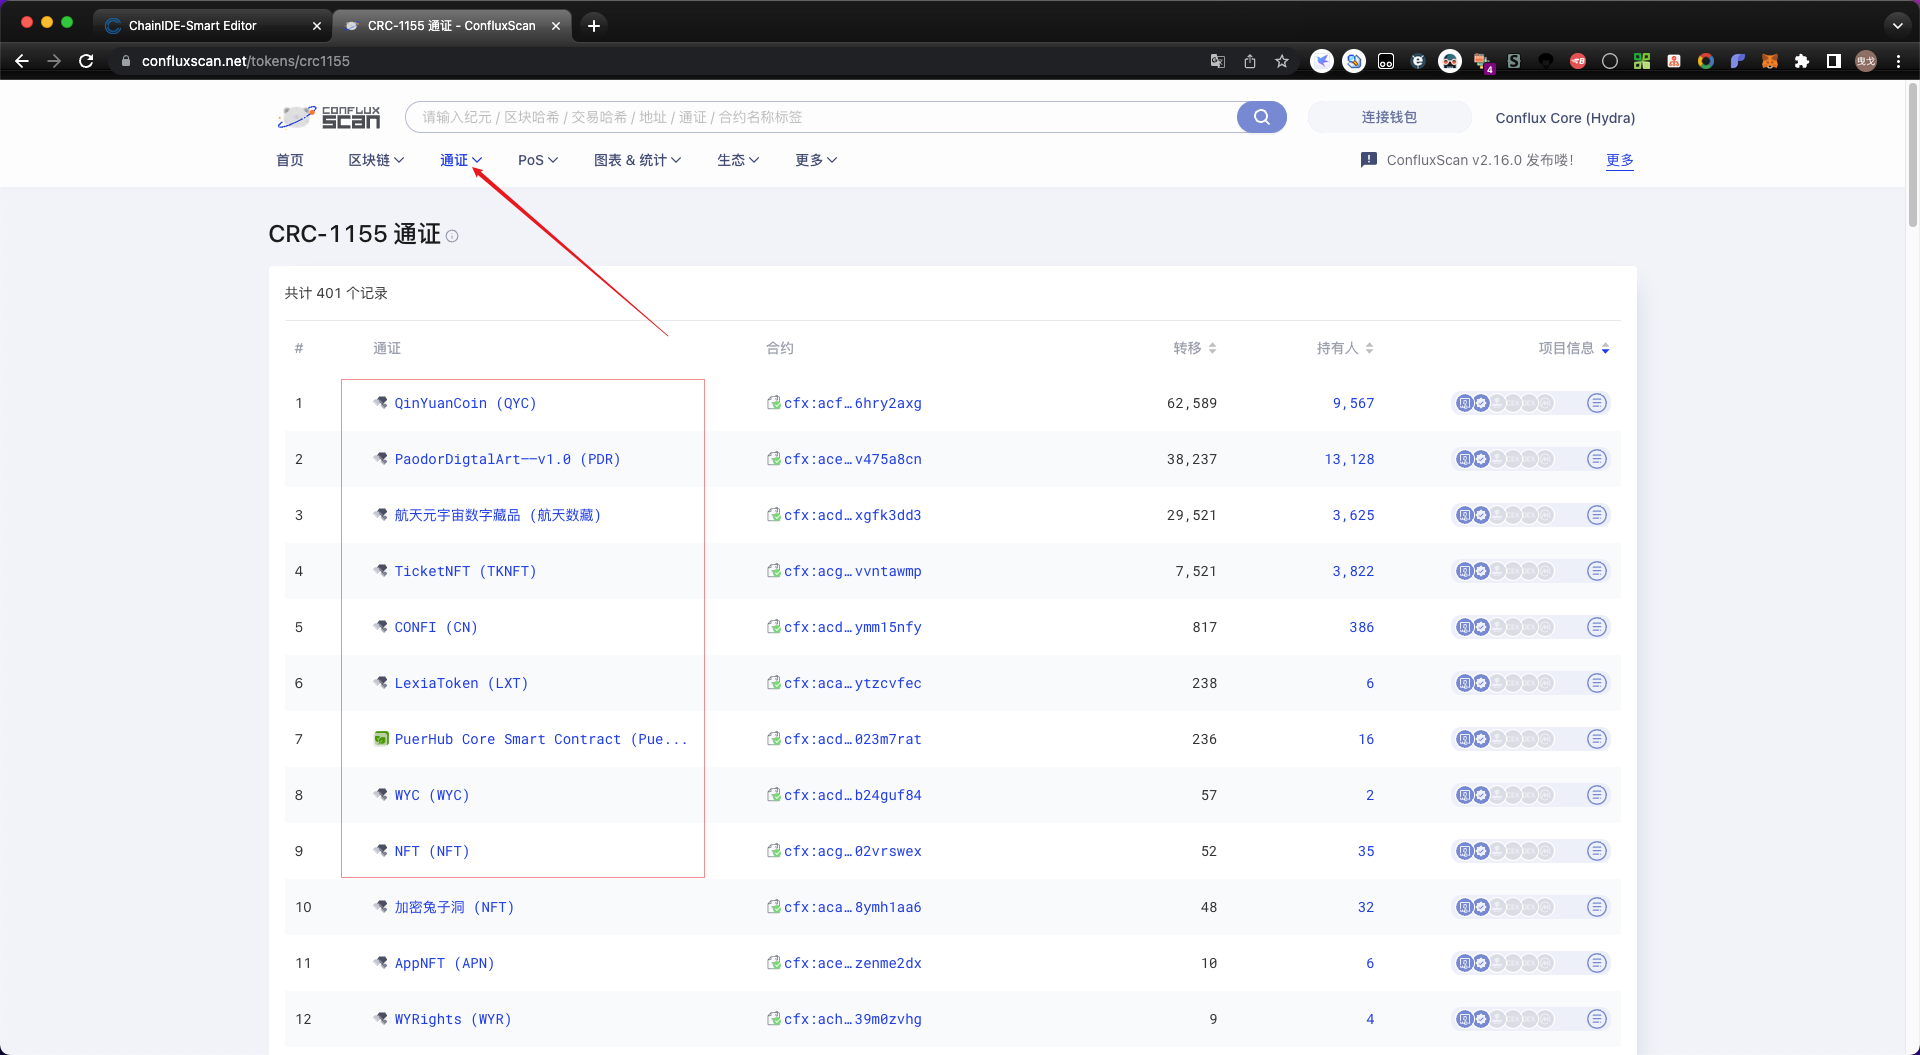Open contract cfx:acg…vvntawmp link
This screenshot has height=1055, width=1920.
coord(853,571)
